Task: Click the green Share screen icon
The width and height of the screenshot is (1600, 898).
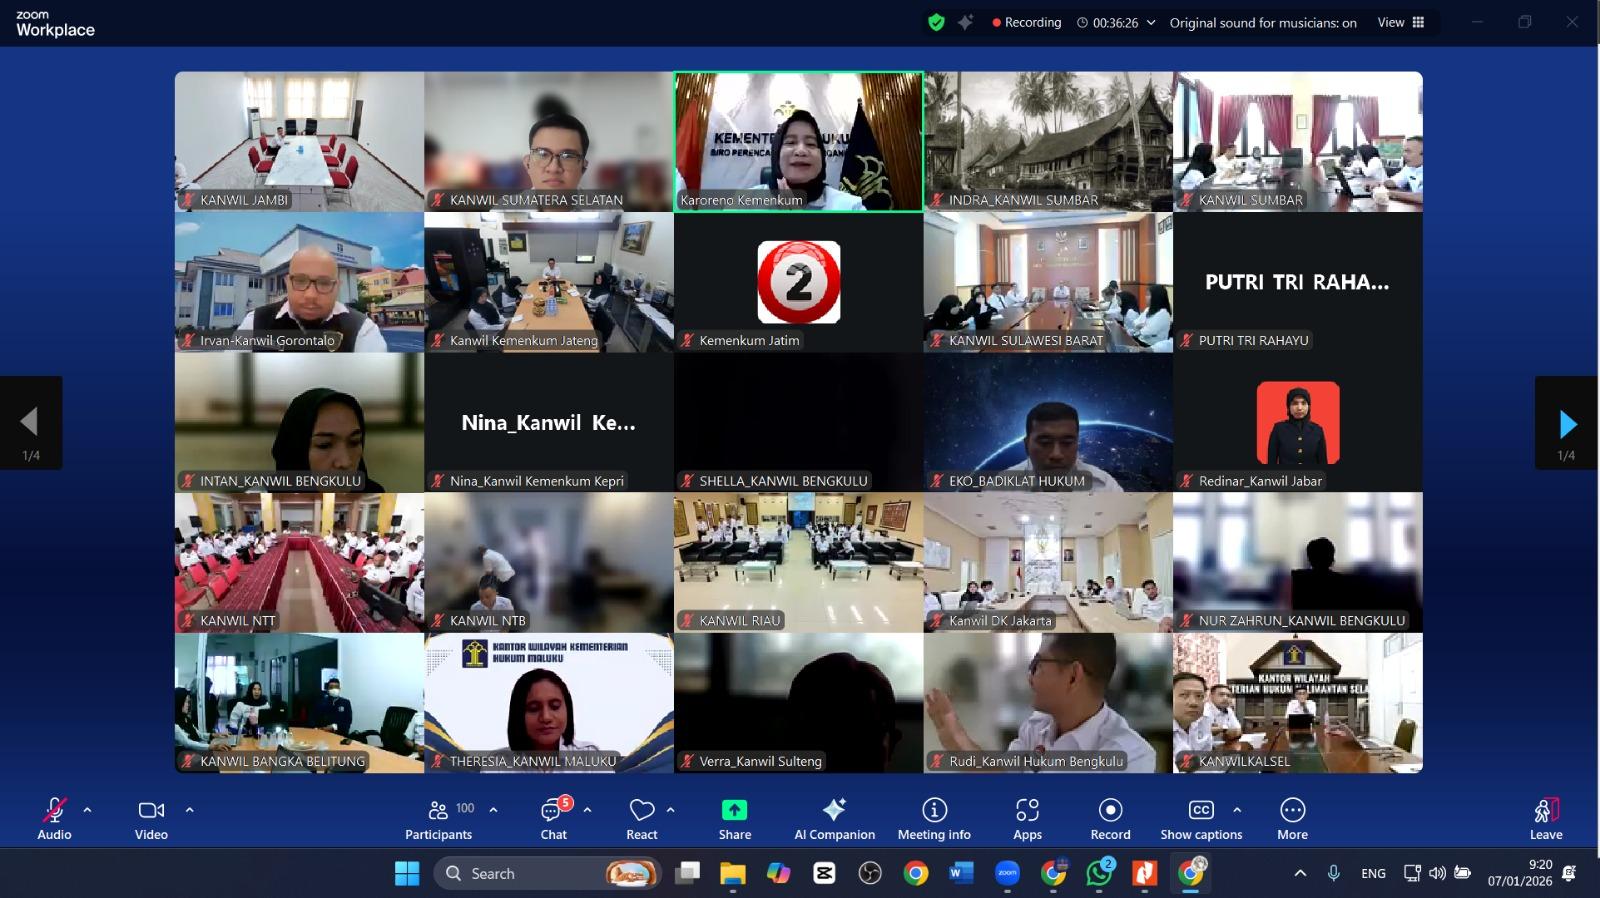Action: click(734, 810)
